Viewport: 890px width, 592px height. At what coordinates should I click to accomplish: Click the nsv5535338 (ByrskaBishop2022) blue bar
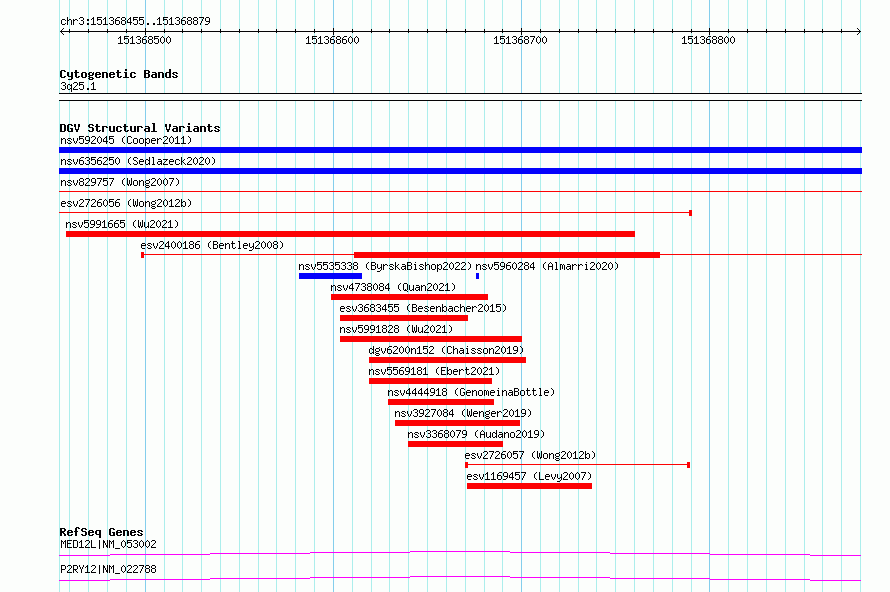330,276
